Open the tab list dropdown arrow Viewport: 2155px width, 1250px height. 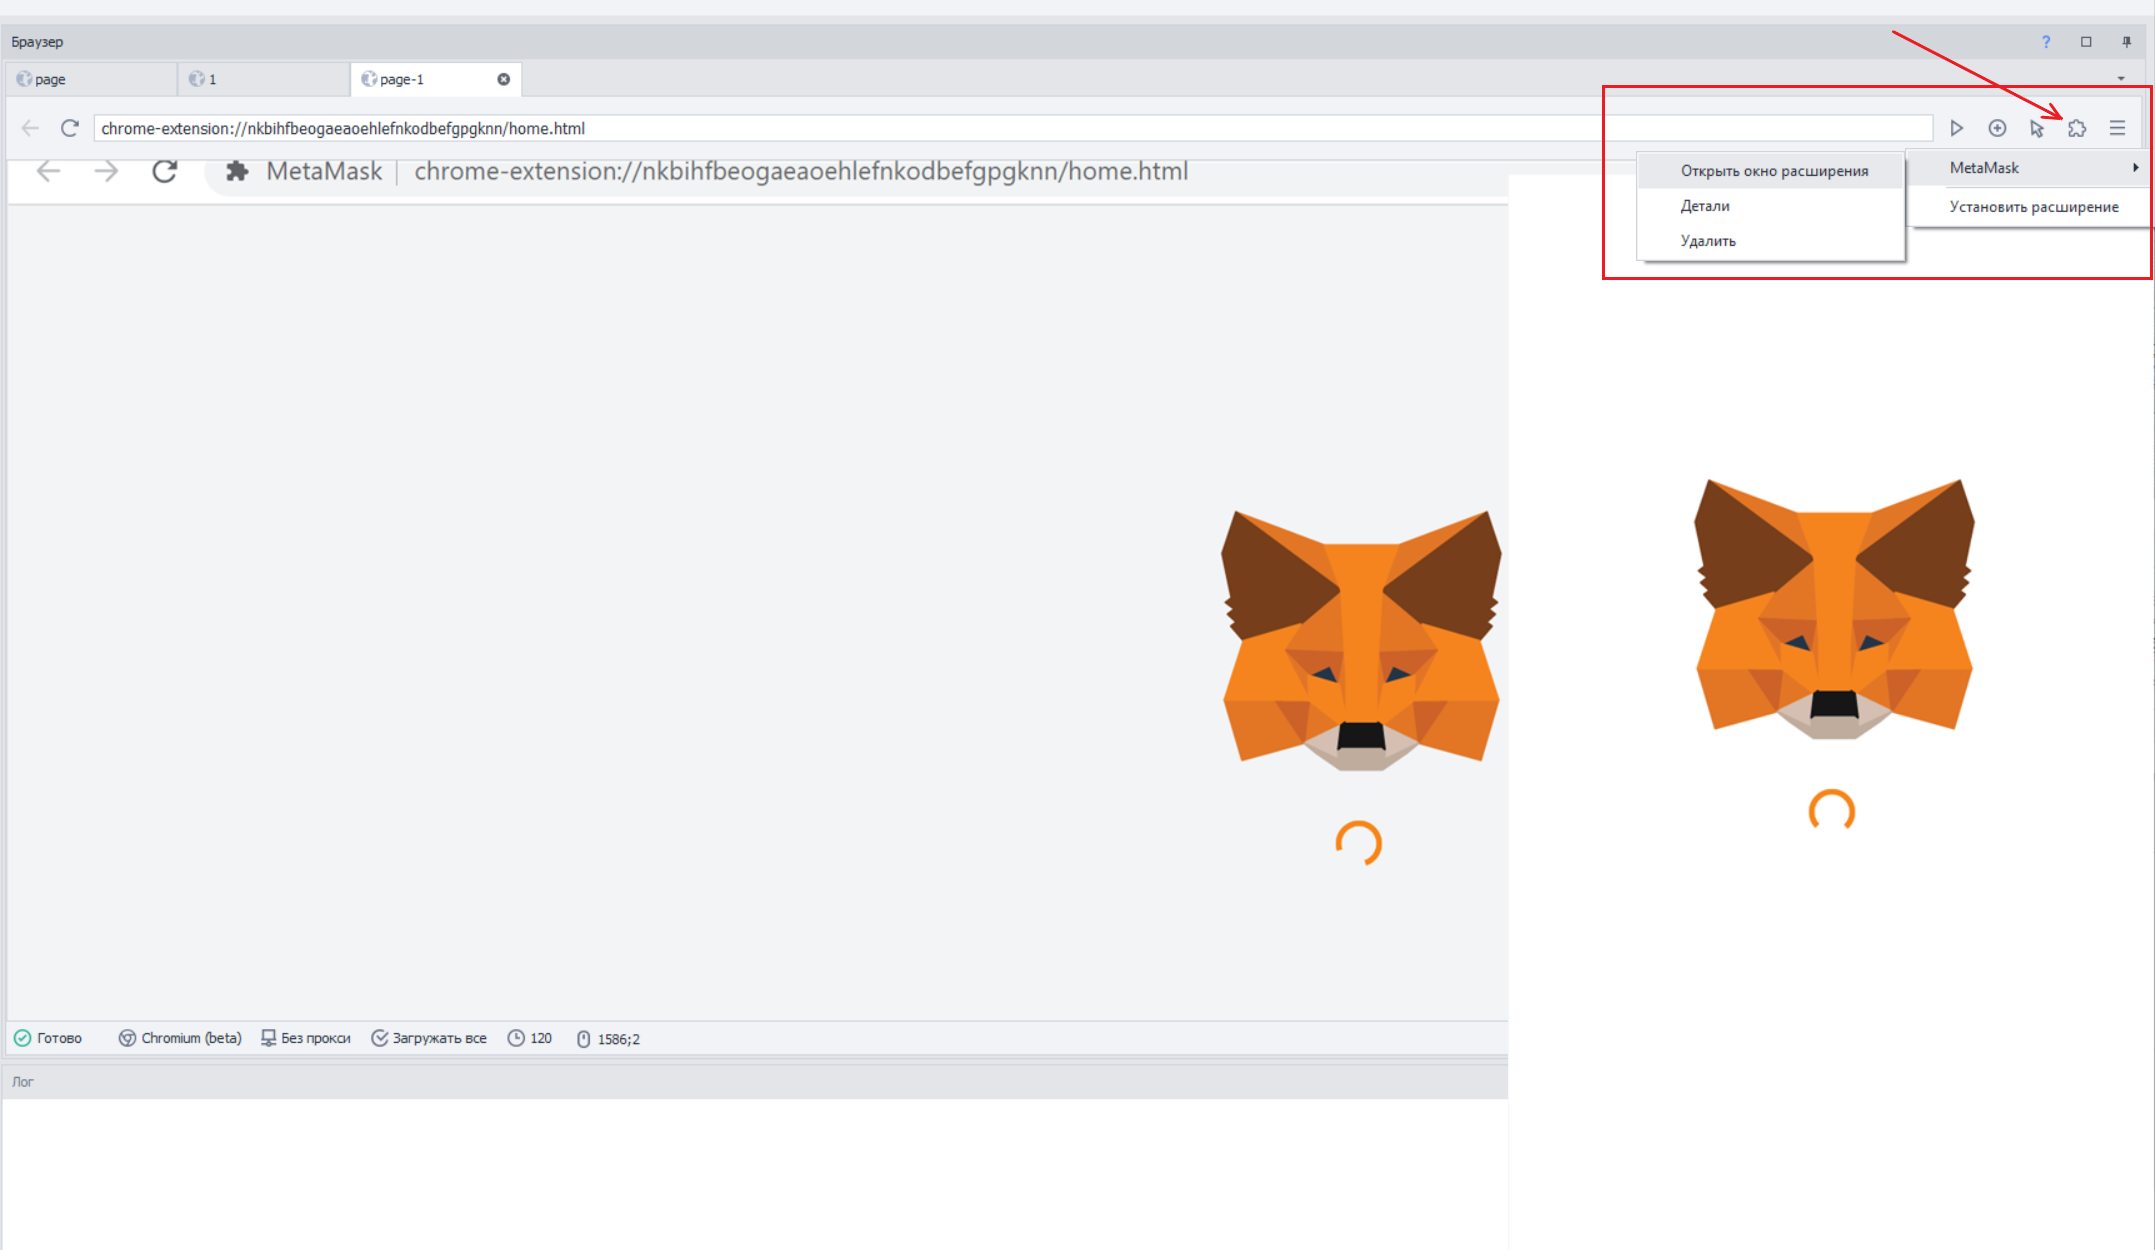pyautogui.click(x=2121, y=79)
